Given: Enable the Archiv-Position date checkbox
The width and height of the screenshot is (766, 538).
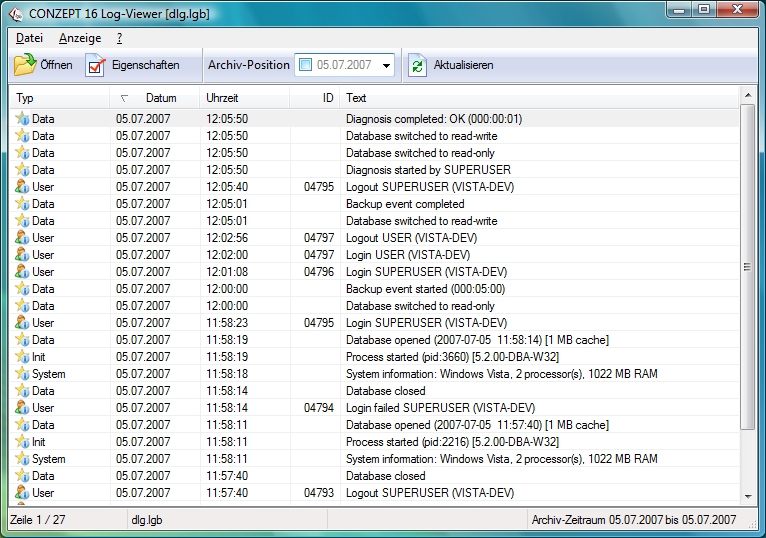Looking at the screenshot, I should tap(305, 65).
